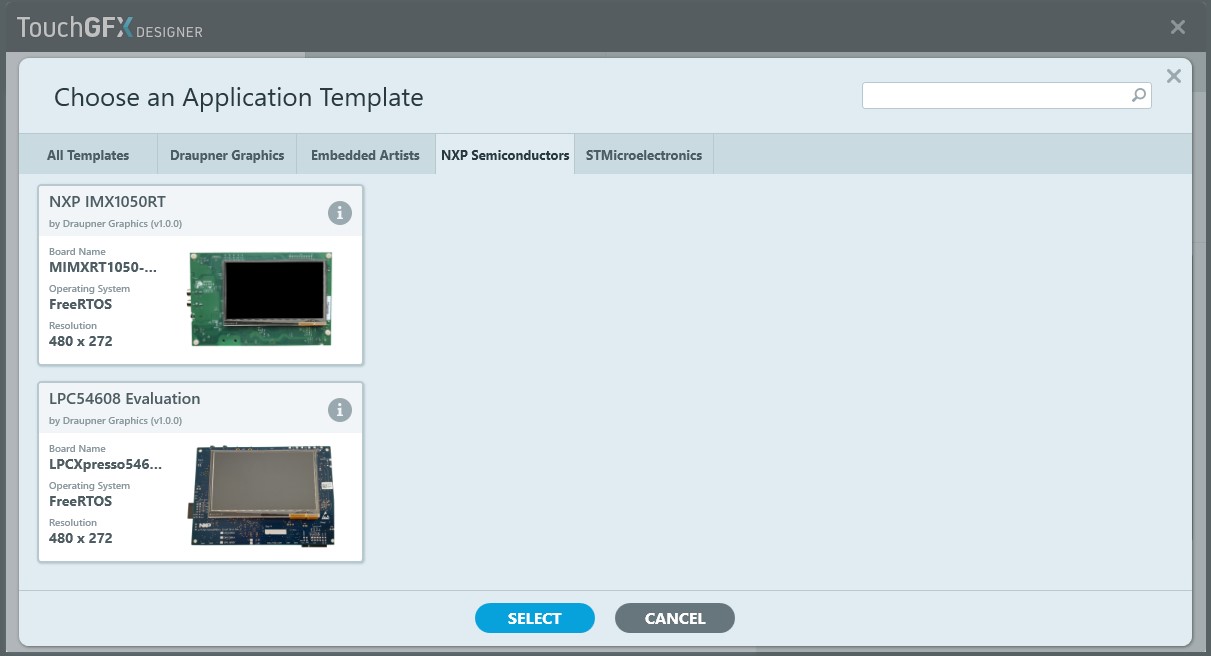The image size is (1211, 656).
Task: Click the MIMXRT1050 board name text
Action: (x=105, y=267)
